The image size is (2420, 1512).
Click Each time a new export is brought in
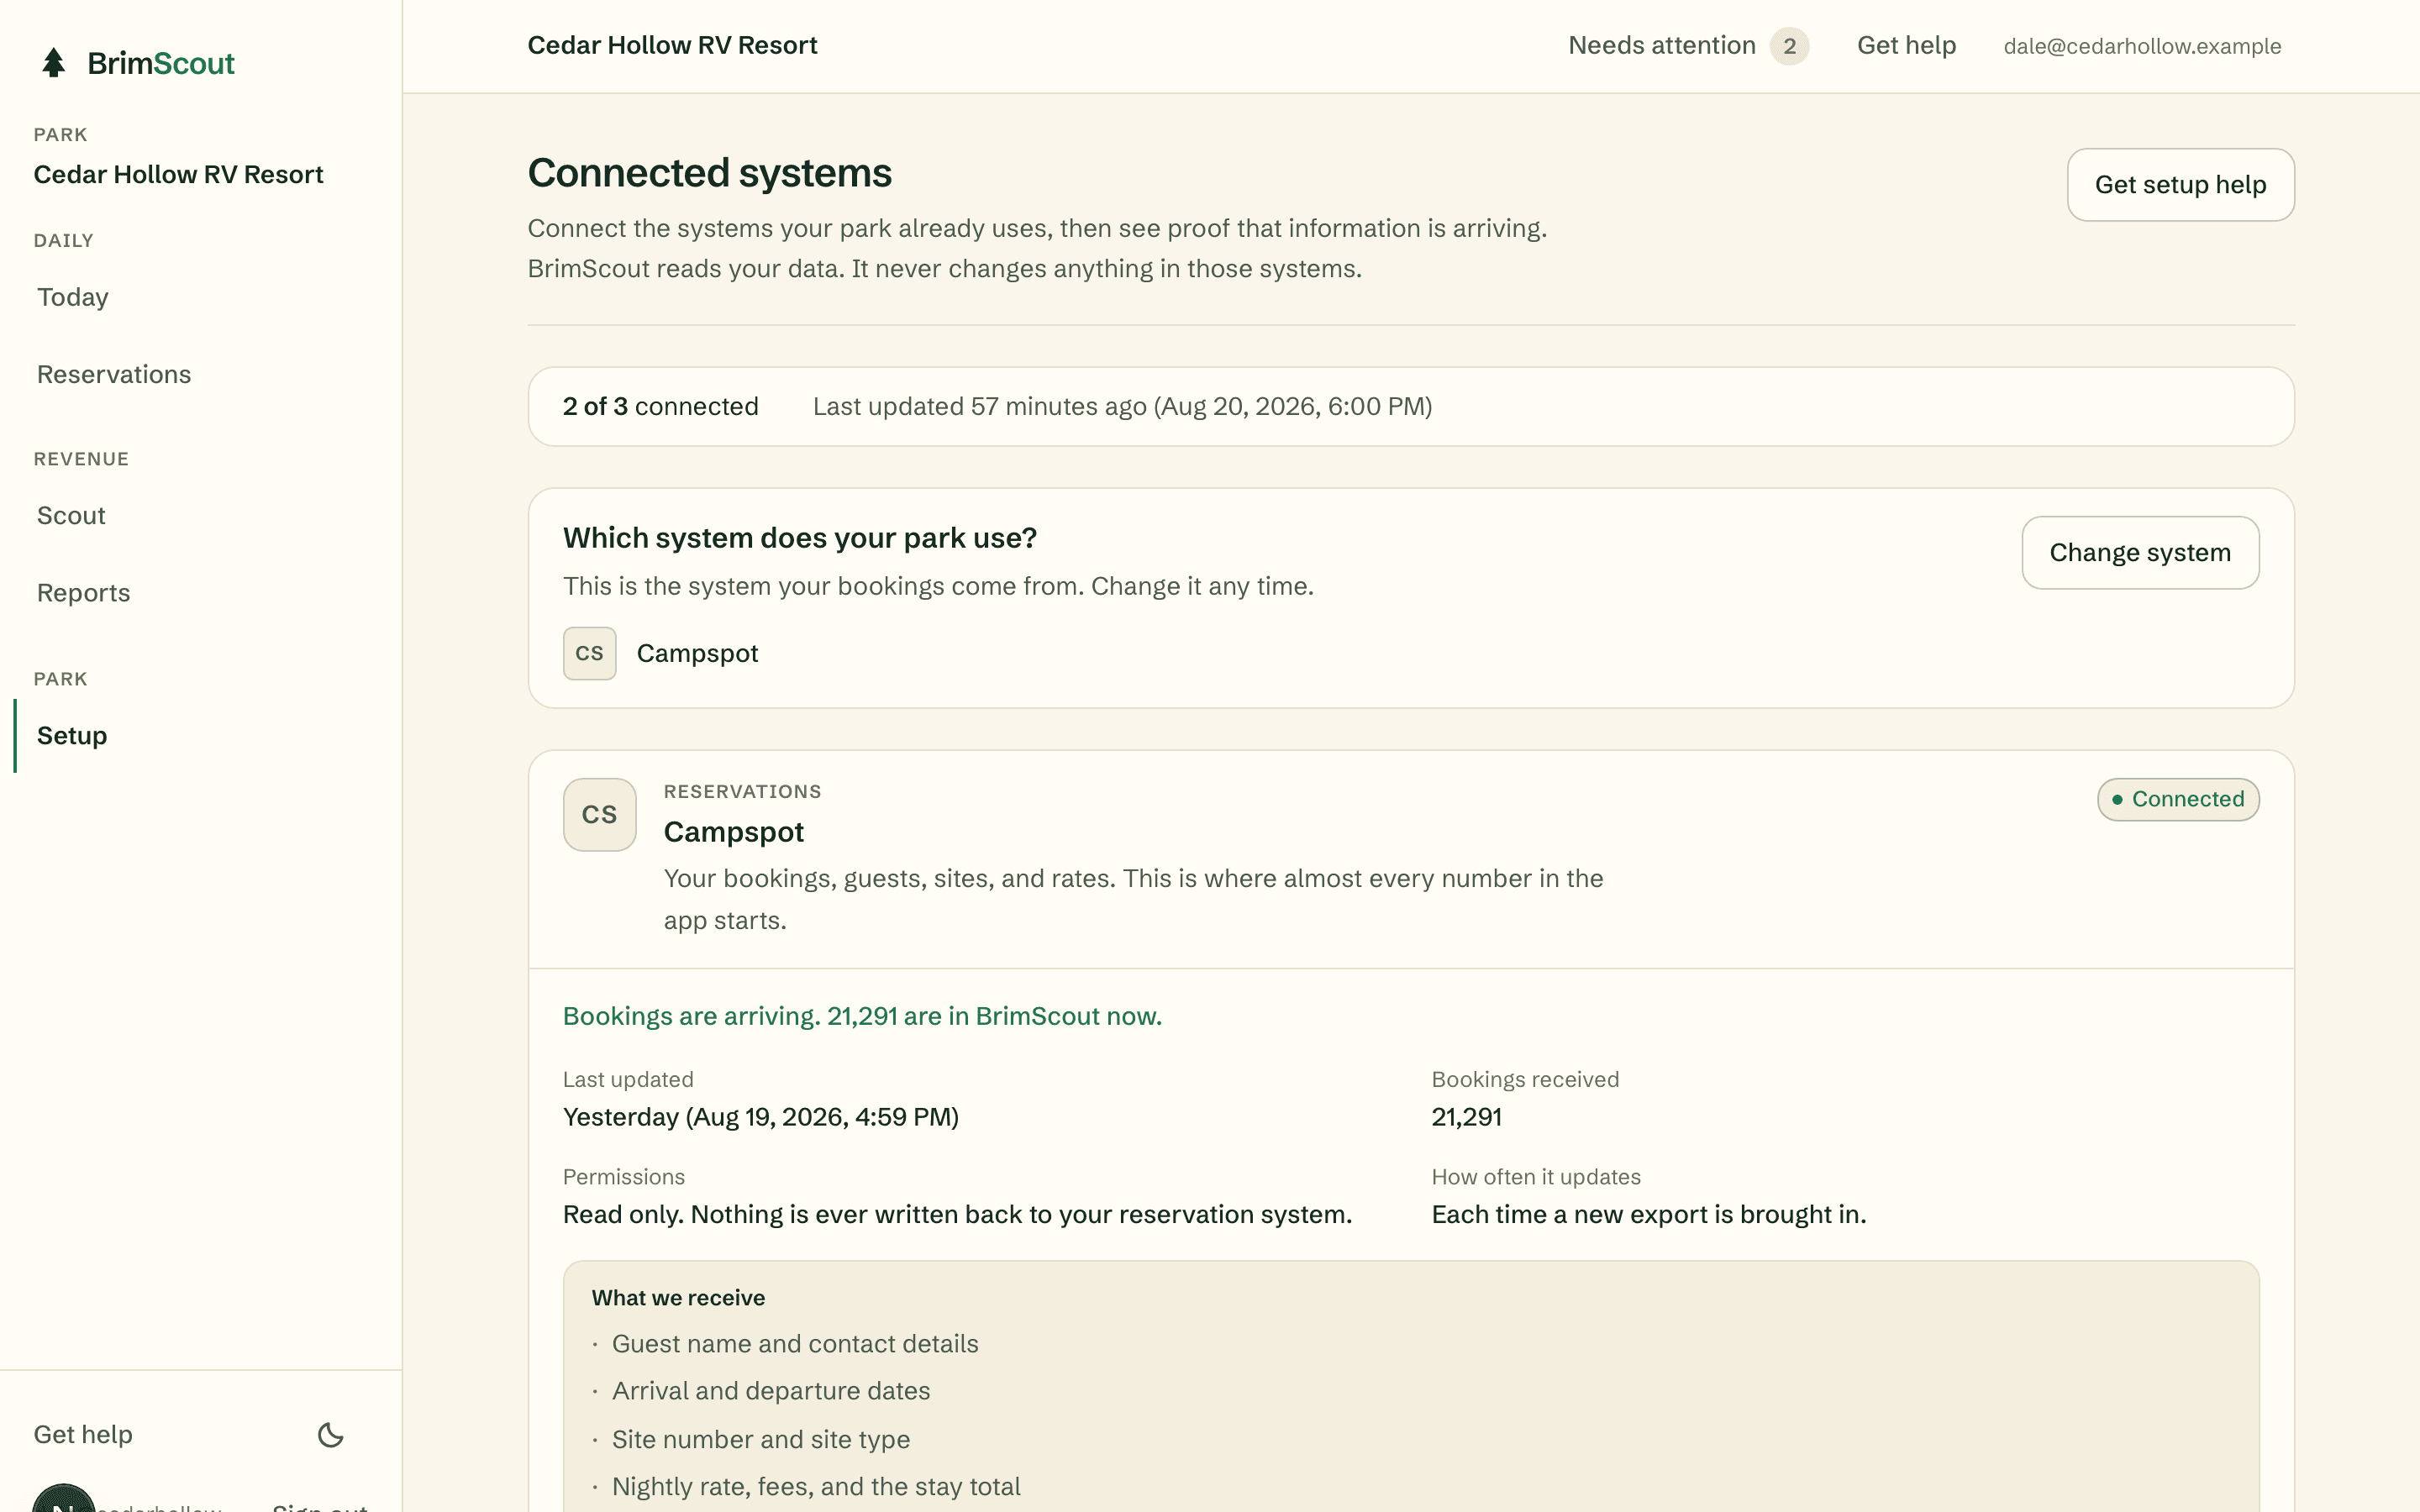coord(1648,1214)
